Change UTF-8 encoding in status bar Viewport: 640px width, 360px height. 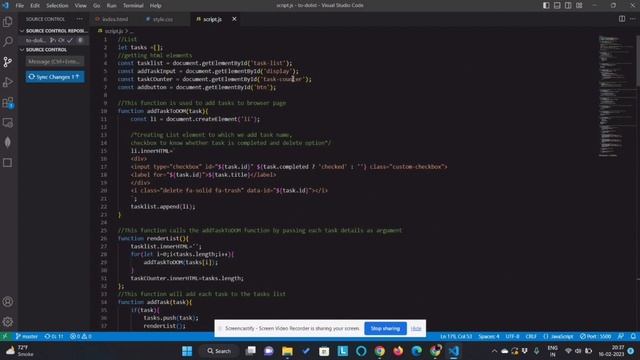[x=512, y=336]
